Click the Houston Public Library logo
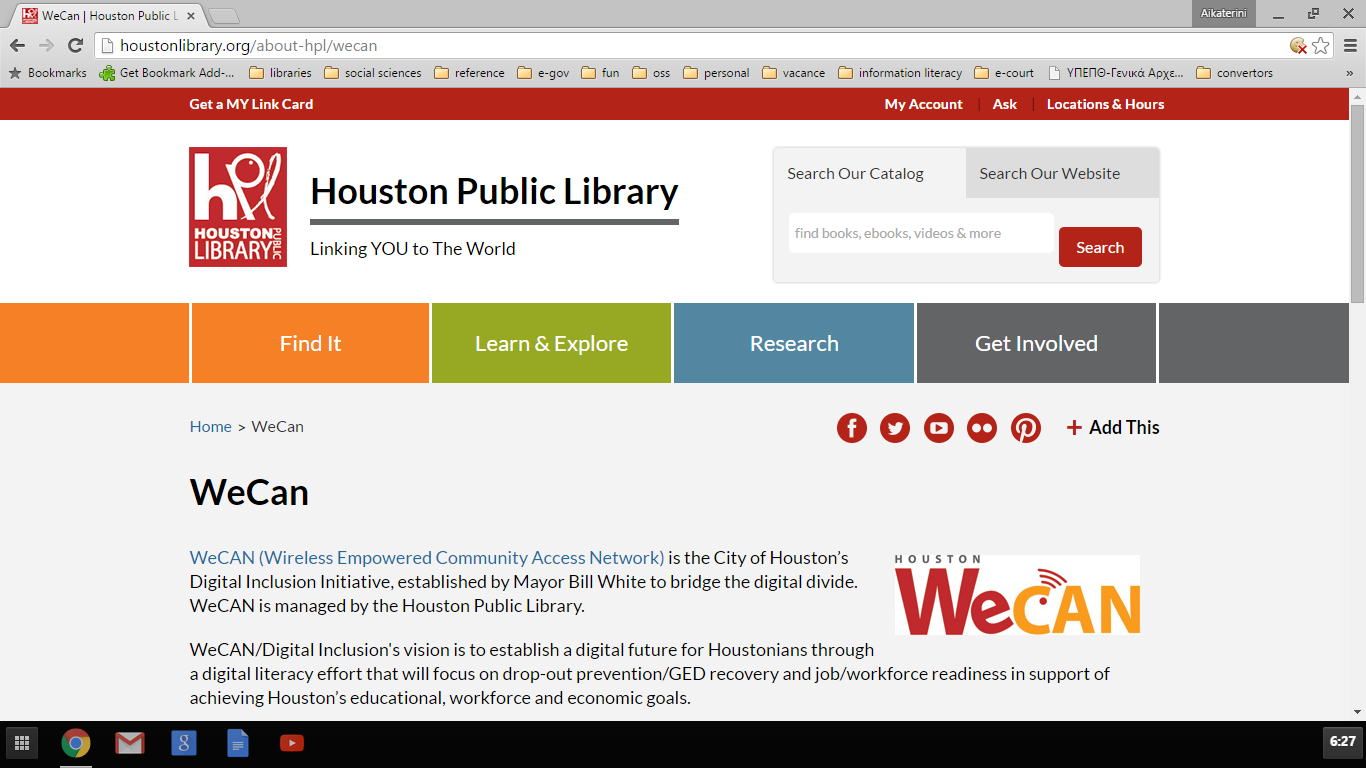The image size is (1366, 768). pyautogui.click(x=238, y=207)
